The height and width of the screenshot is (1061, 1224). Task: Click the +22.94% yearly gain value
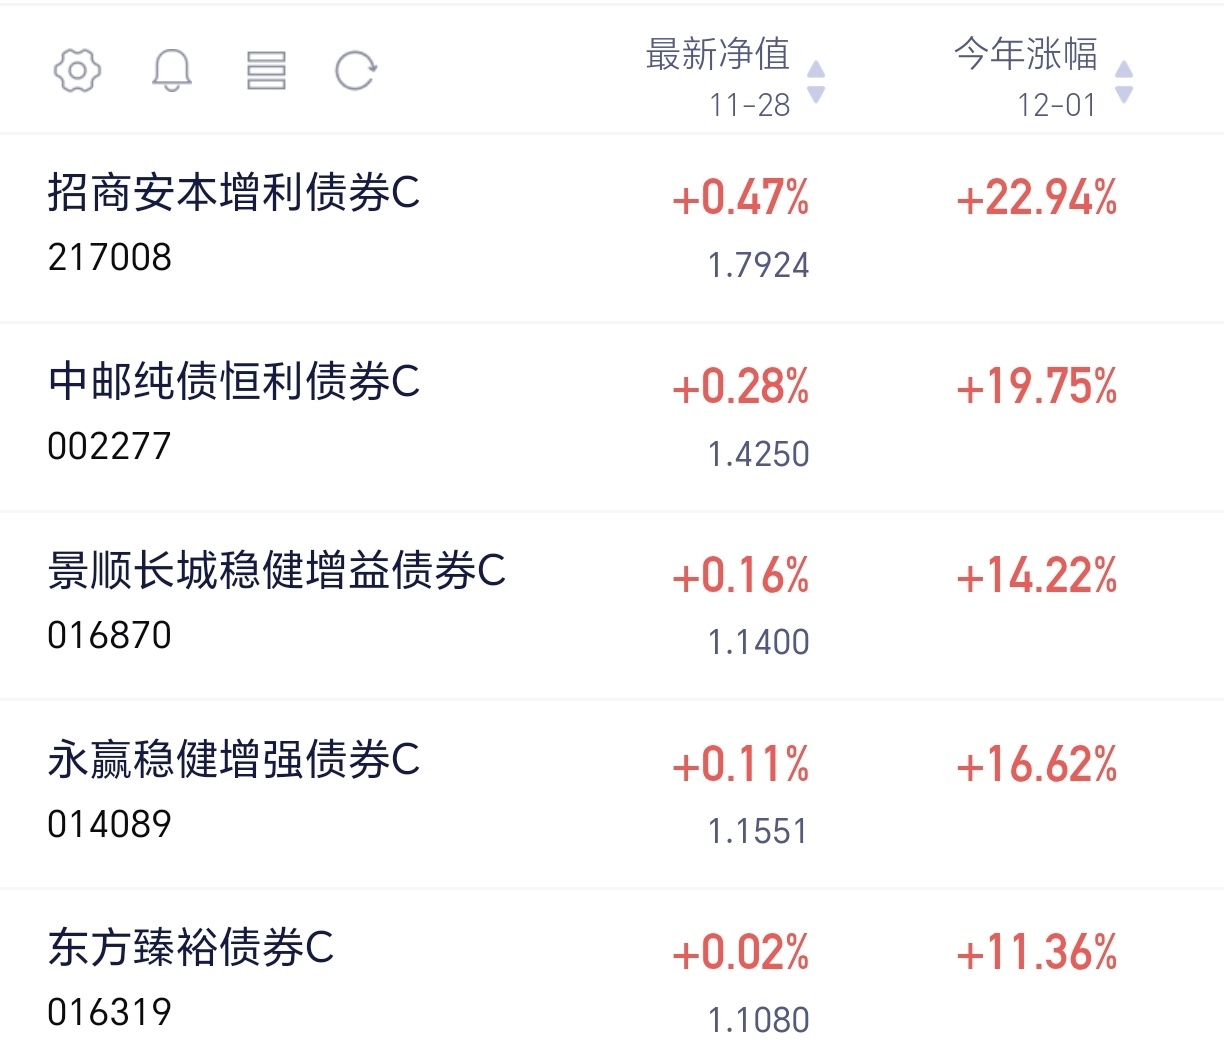1037,197
